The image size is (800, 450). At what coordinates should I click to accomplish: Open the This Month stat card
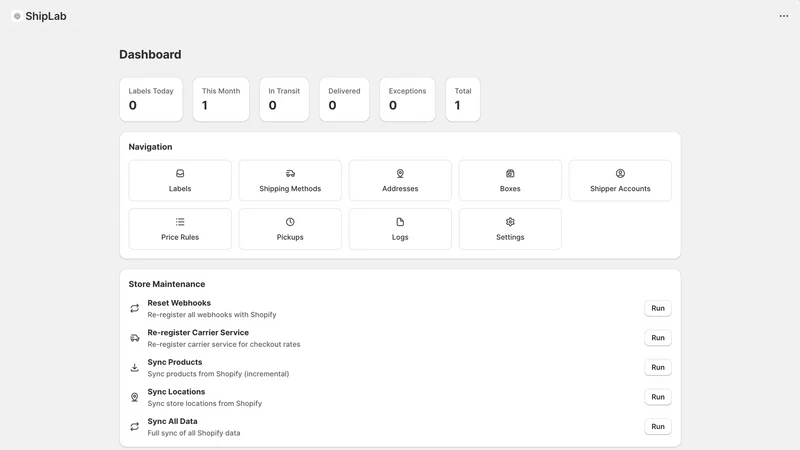[x=221, y=99]
